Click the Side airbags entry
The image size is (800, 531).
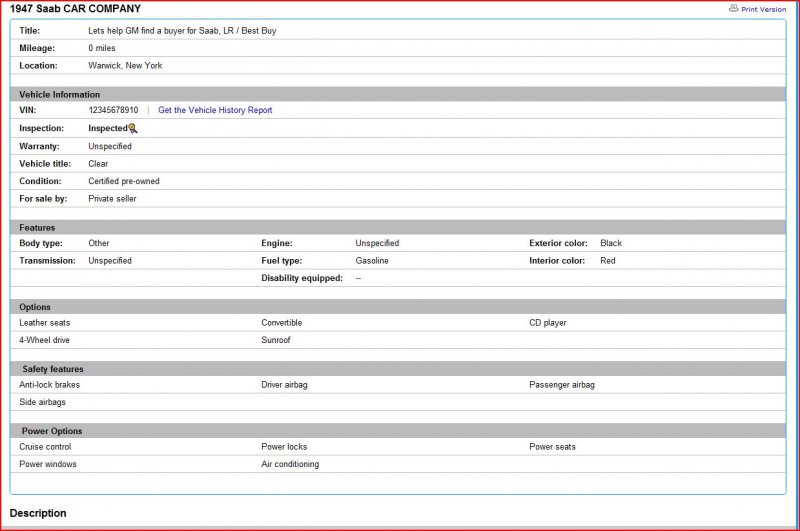pos(42,402)
